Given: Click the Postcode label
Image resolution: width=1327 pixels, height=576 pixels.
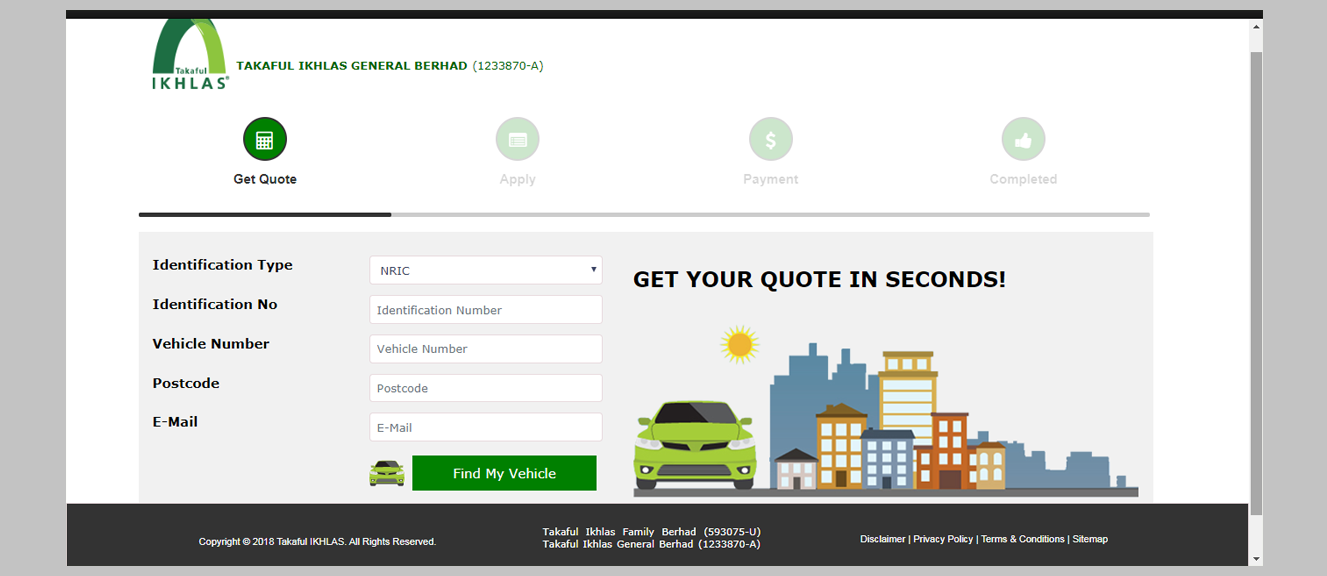Looking at the screenshot, I should pos(186,383).
